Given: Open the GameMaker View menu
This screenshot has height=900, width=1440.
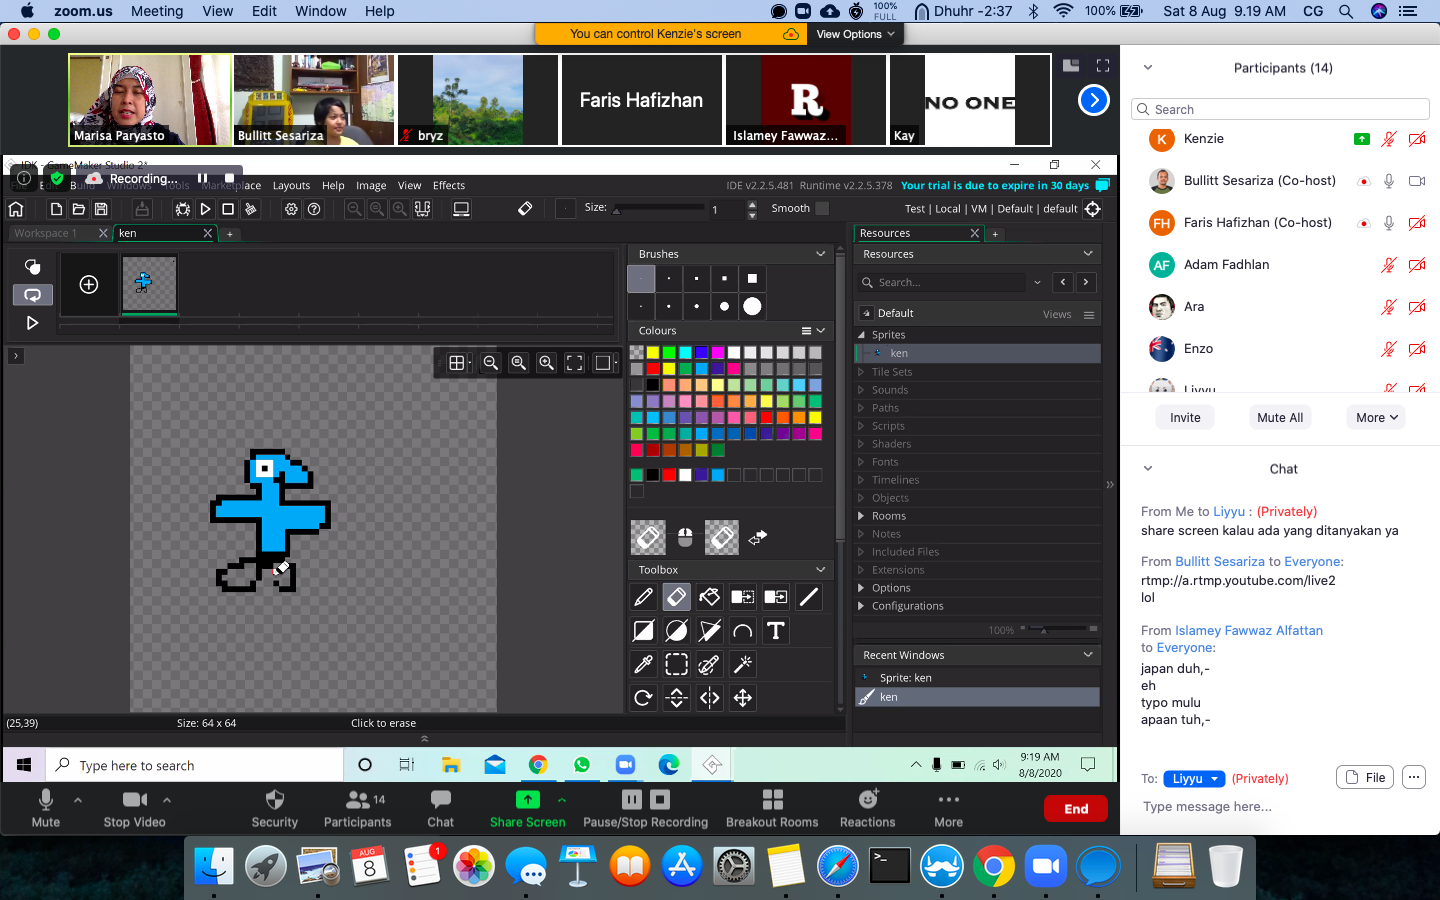Looking at the screenshot, I should click(x=409, y=185).
